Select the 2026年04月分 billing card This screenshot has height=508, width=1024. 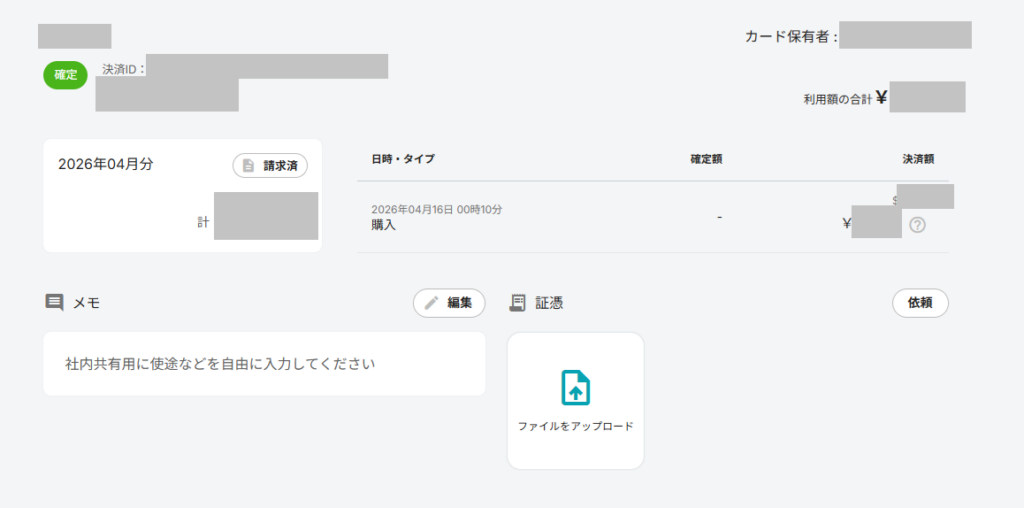[x=182, y=195]
